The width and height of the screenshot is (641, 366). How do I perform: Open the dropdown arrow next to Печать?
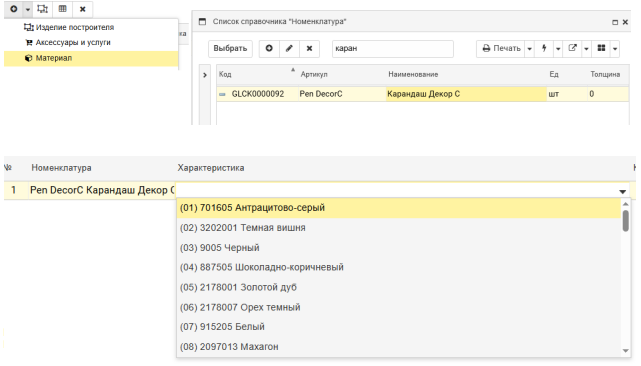coord(529,49)
